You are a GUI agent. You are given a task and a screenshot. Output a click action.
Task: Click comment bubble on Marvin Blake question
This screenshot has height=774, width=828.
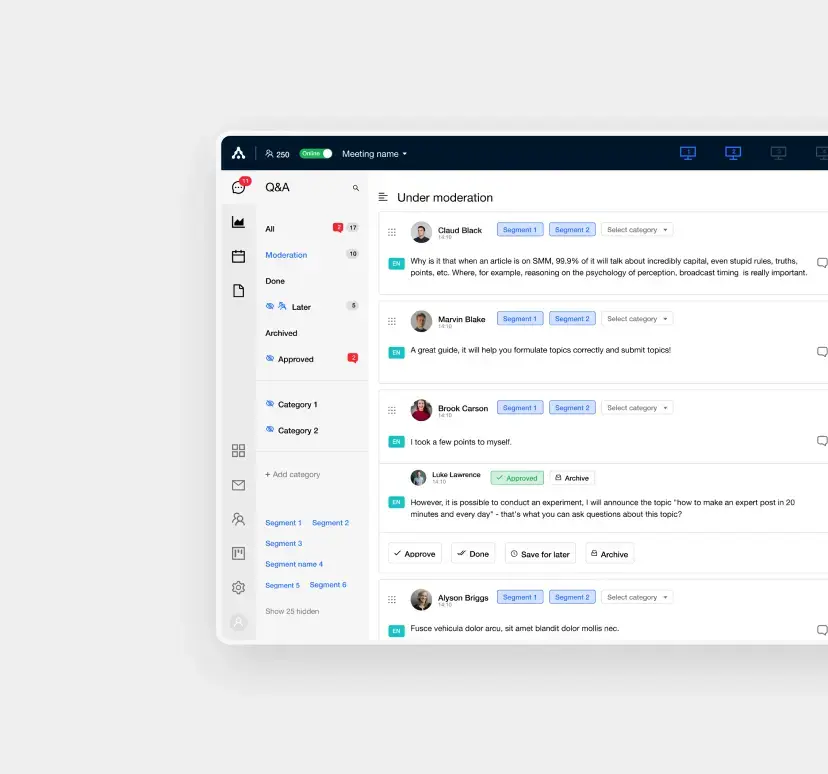click(x=822, y=352)
